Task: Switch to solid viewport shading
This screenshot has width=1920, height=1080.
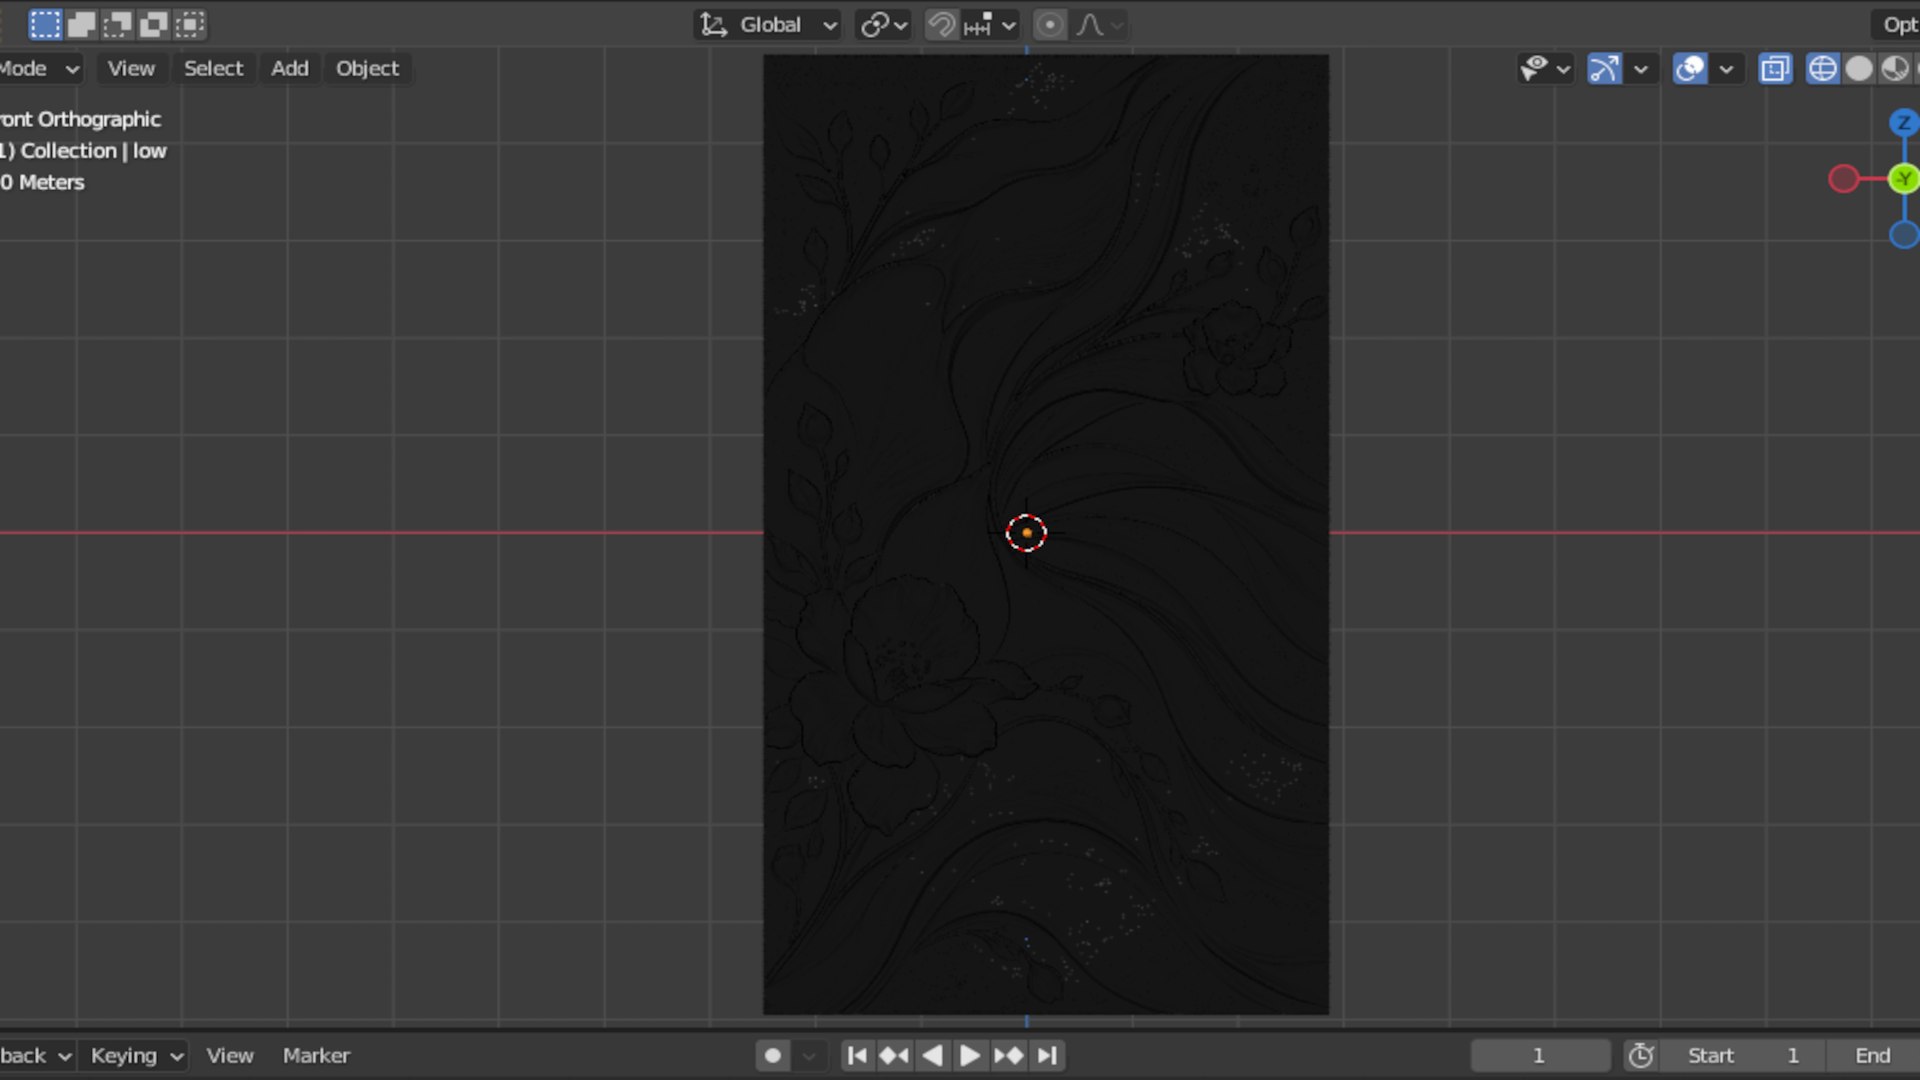Action: click(x=1859, y=68)
